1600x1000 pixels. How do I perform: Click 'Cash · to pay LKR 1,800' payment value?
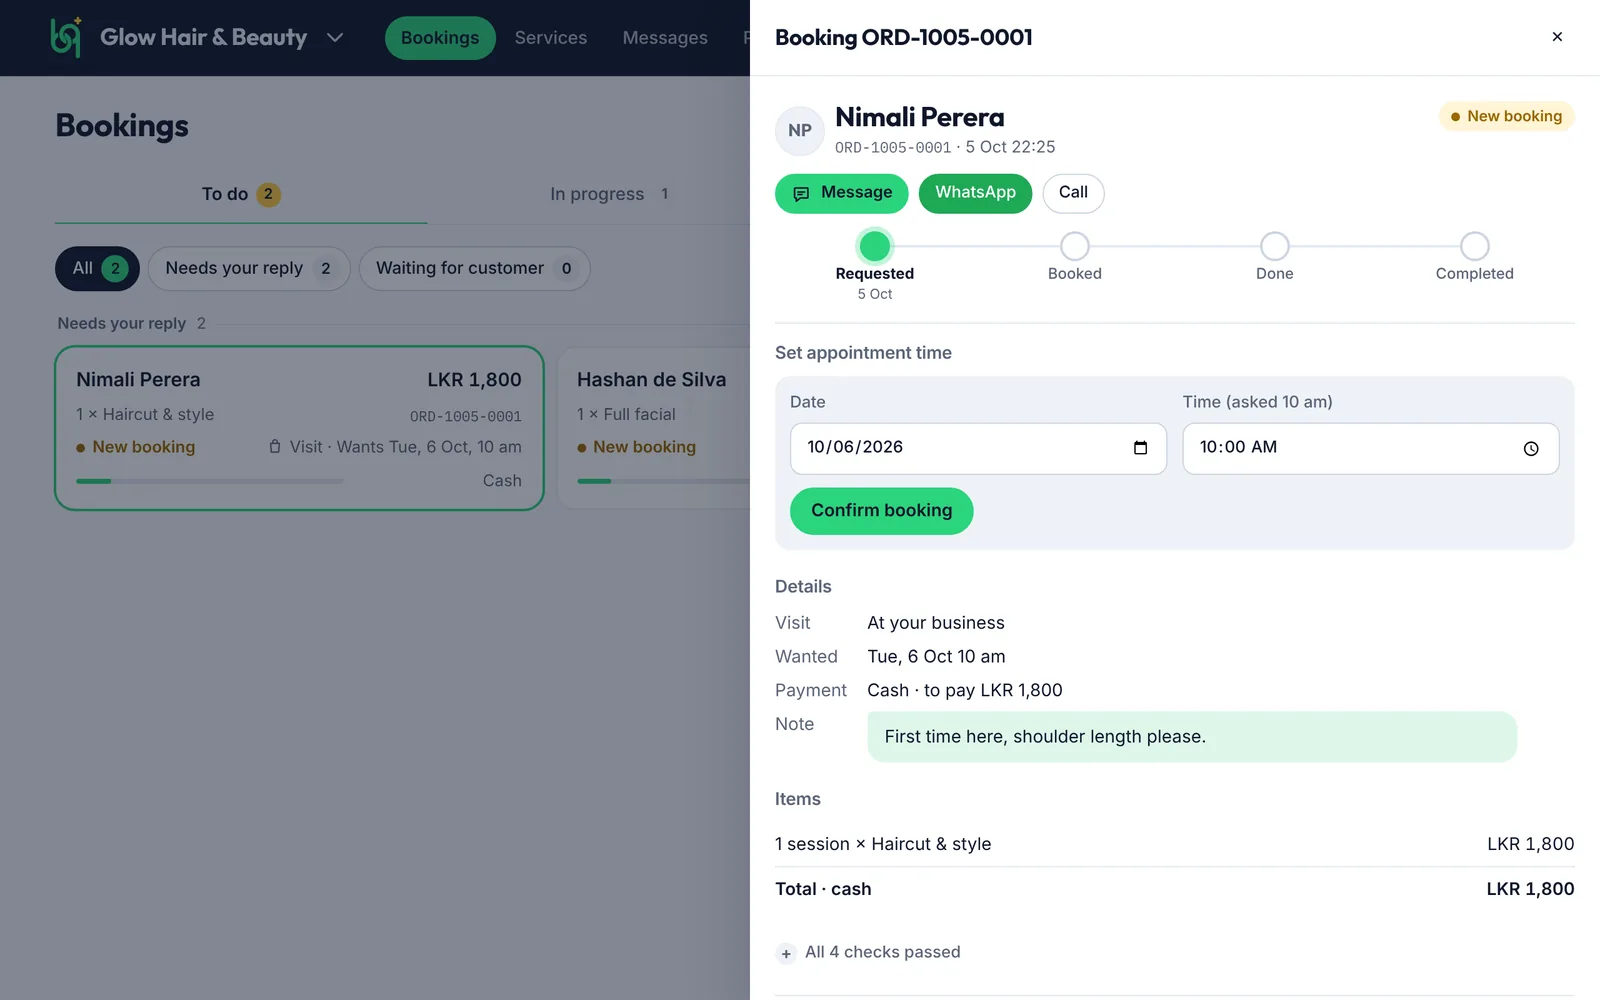point(965,690)
